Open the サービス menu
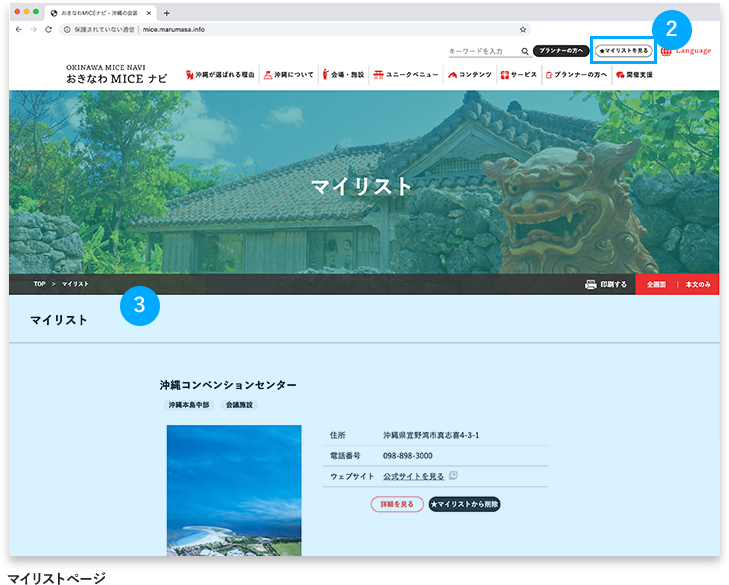The image size is (729, 585). click(519, 74)
